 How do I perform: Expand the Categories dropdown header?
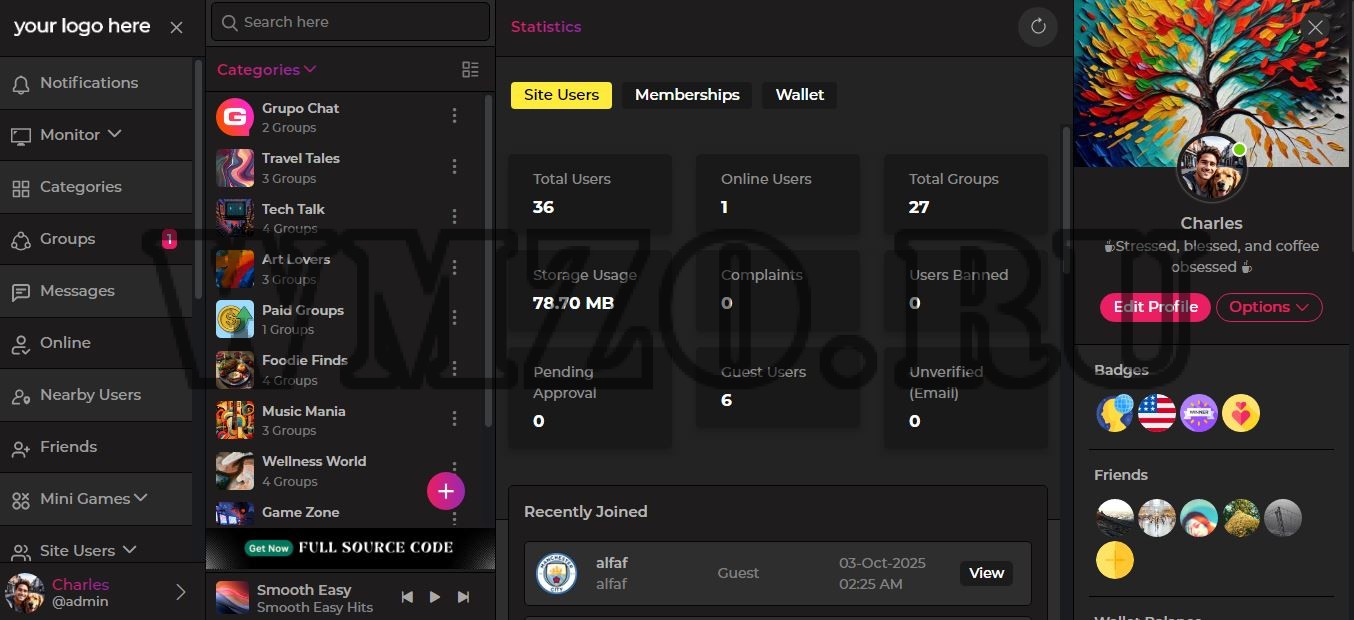266,69
